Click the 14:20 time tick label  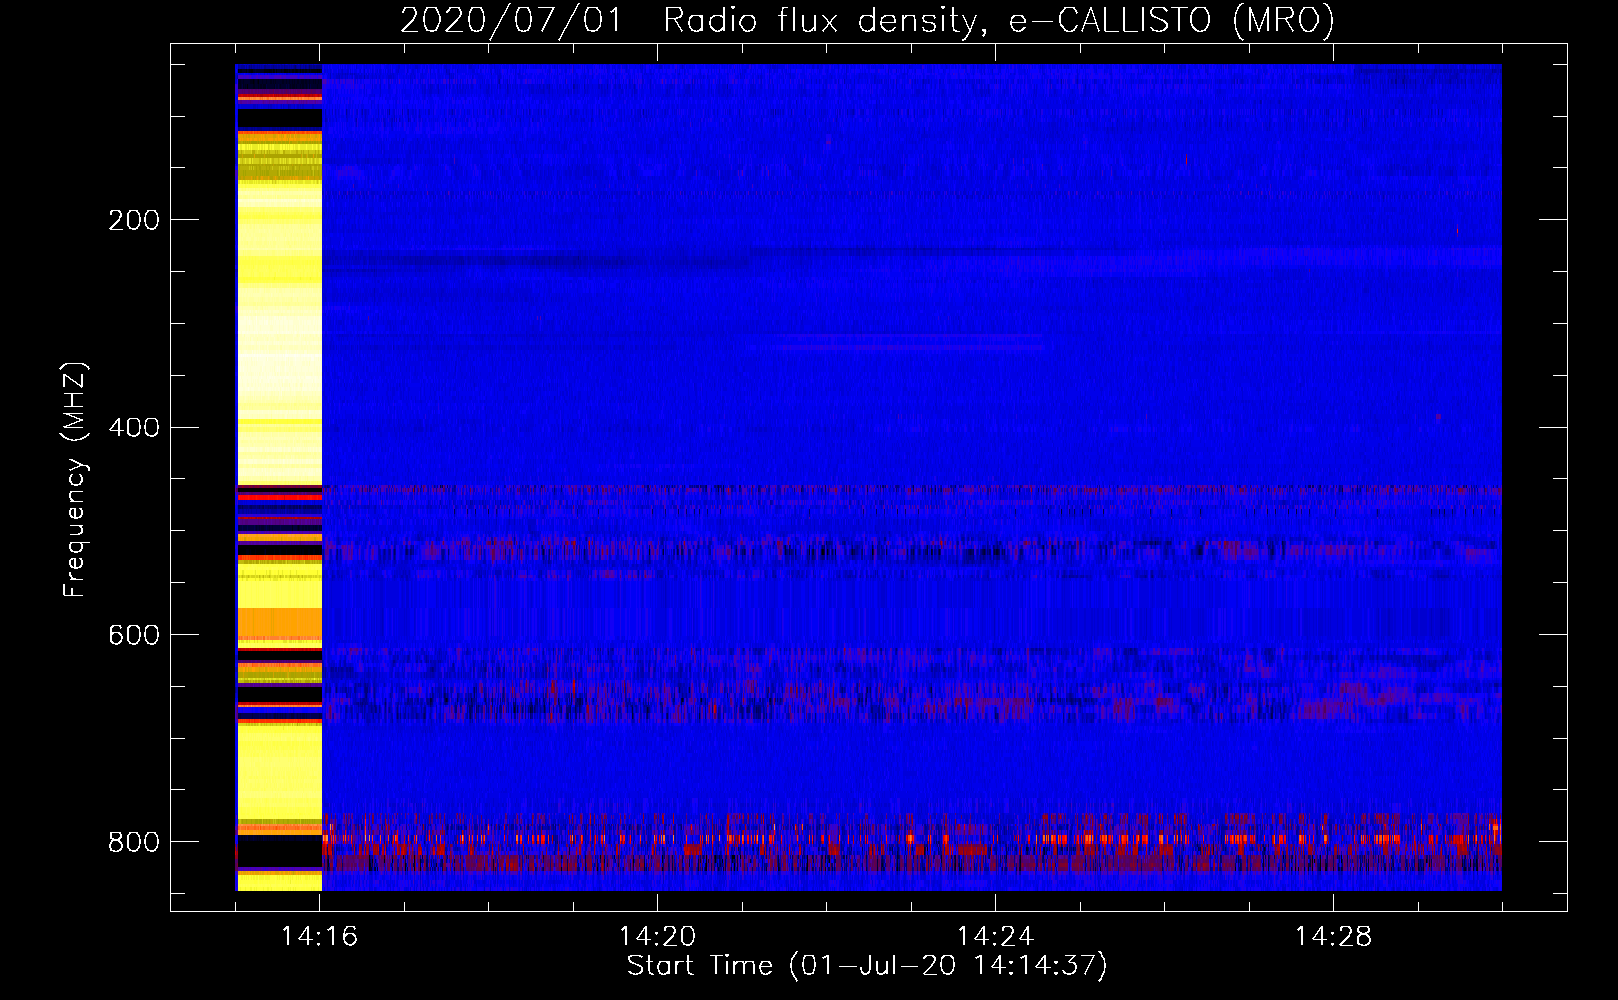pyautogui.click(x=657, y=937)
